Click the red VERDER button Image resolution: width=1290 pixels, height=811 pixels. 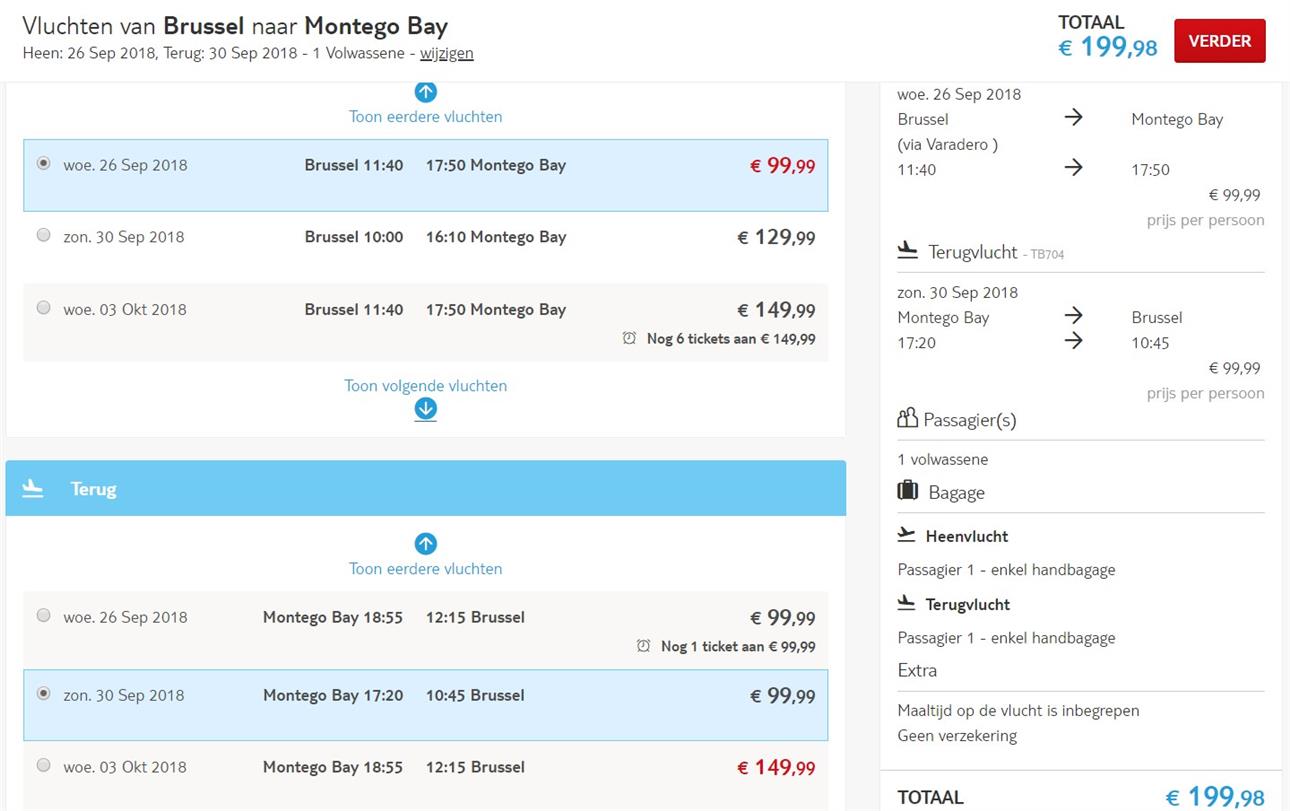[1219, 41]
